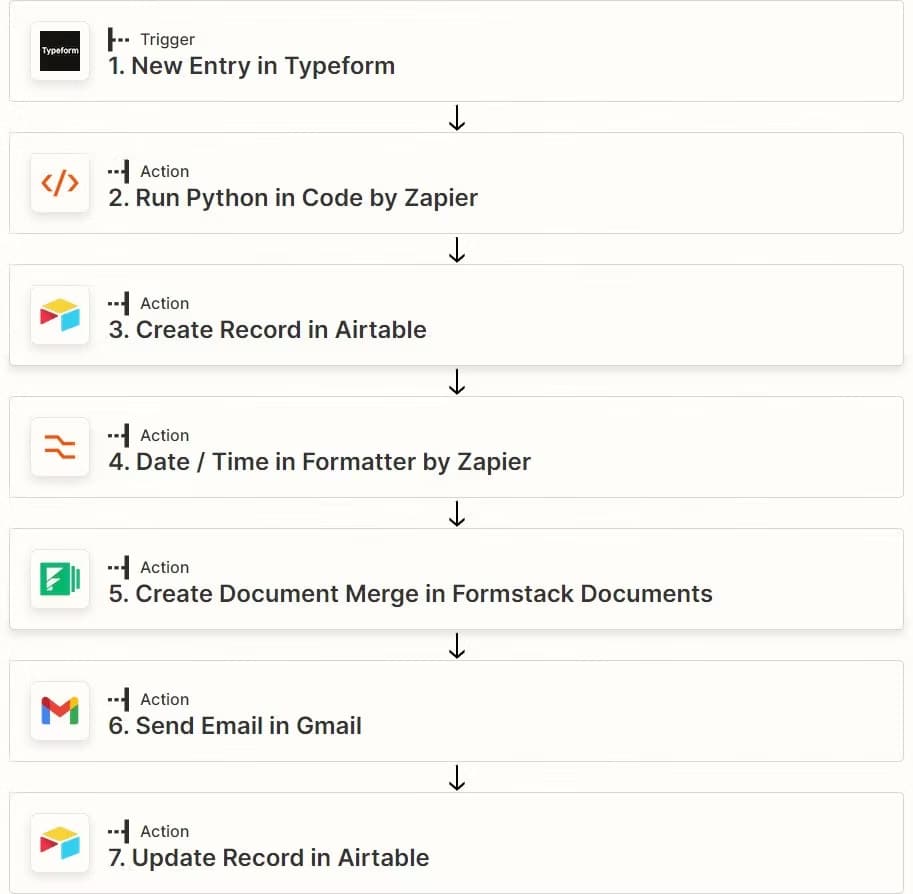913x894 pixels.
Task: Click the Gmail app icon
Action: point(60,711)
